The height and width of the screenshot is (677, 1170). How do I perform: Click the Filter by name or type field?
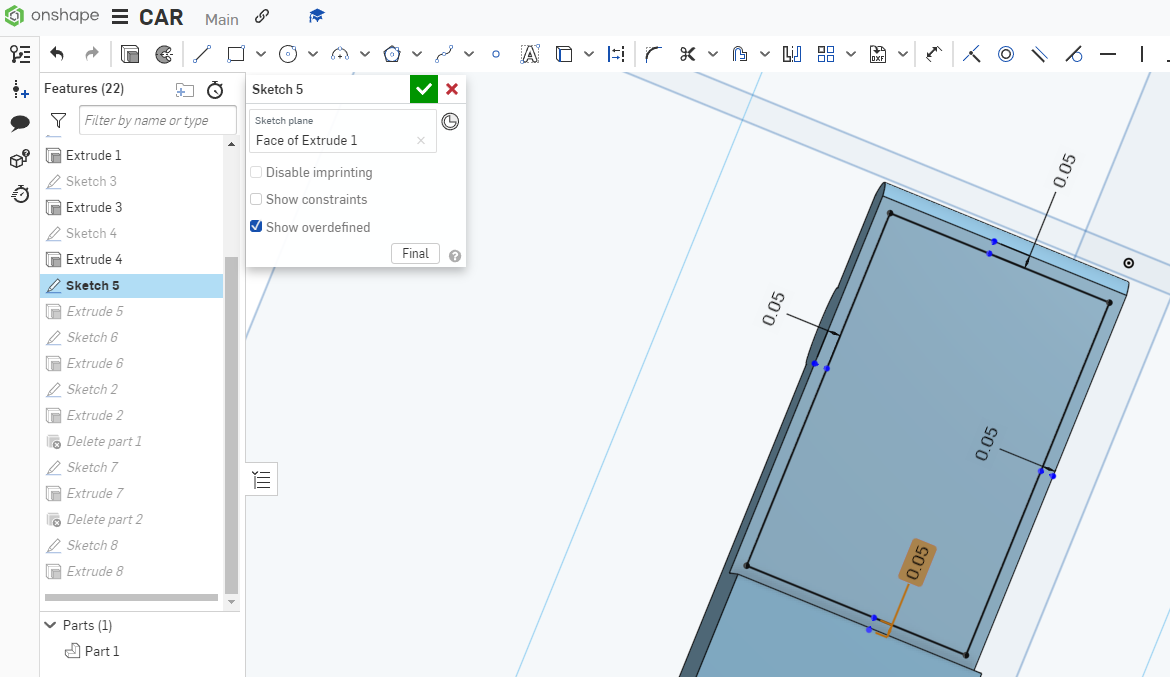(x=157, y=120)
